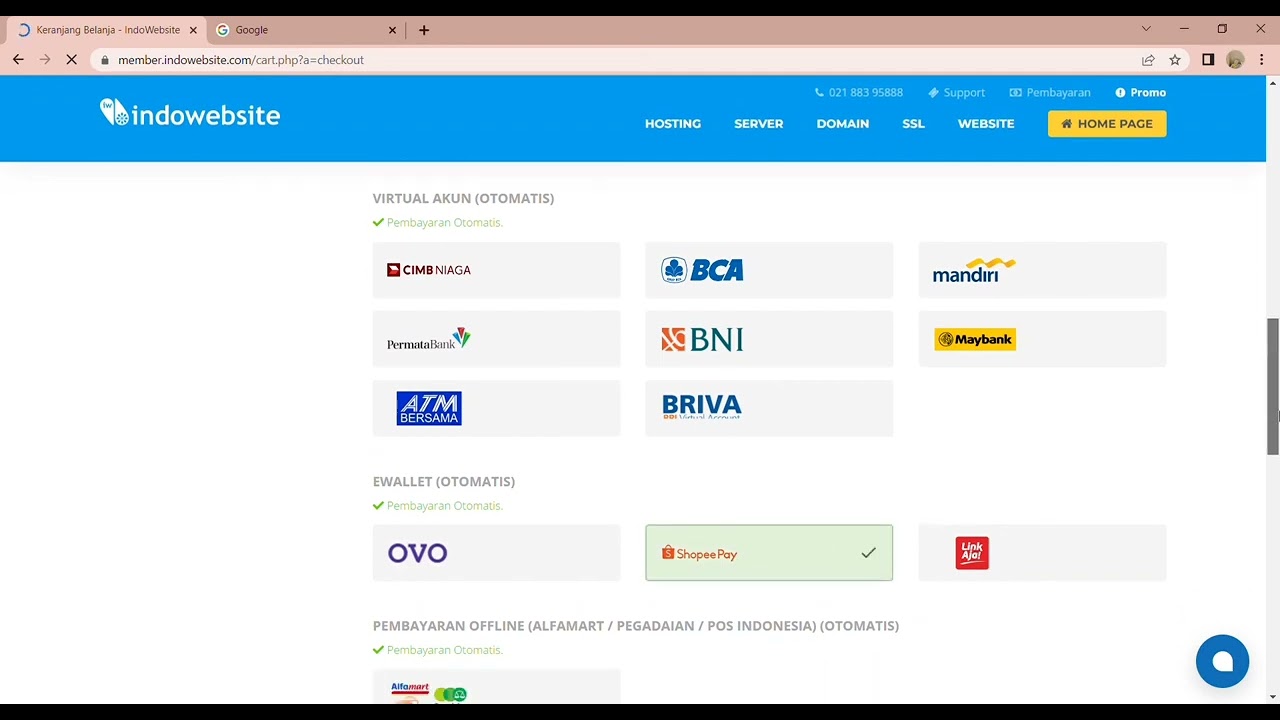Image resolution: width=1280 pixels, height=720 pixels.
Task: Open SERVER menu
Action: pyautogui.click(x=759, y=124)
